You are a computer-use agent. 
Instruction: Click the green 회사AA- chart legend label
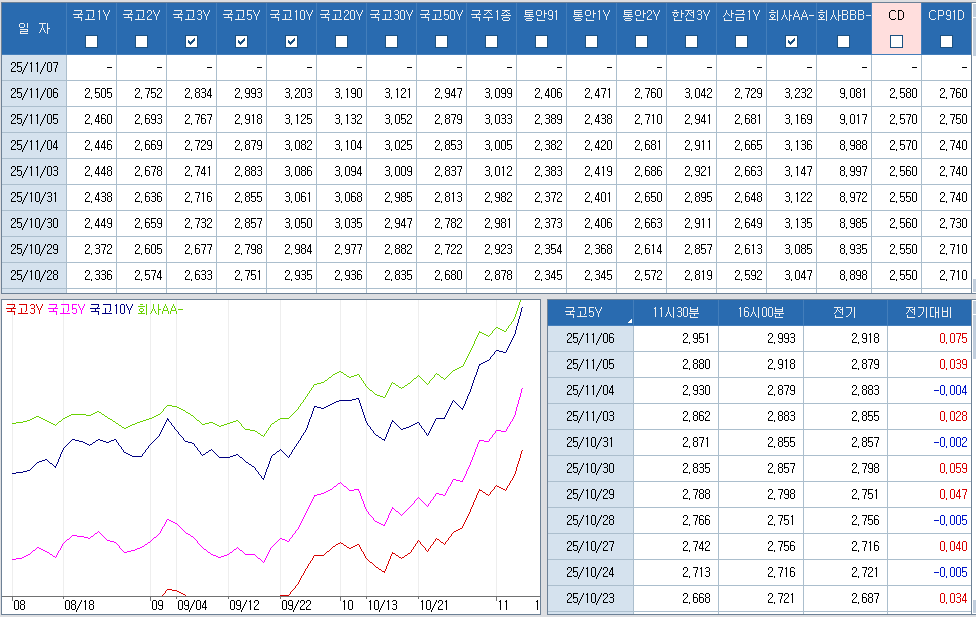coord(160,310)
